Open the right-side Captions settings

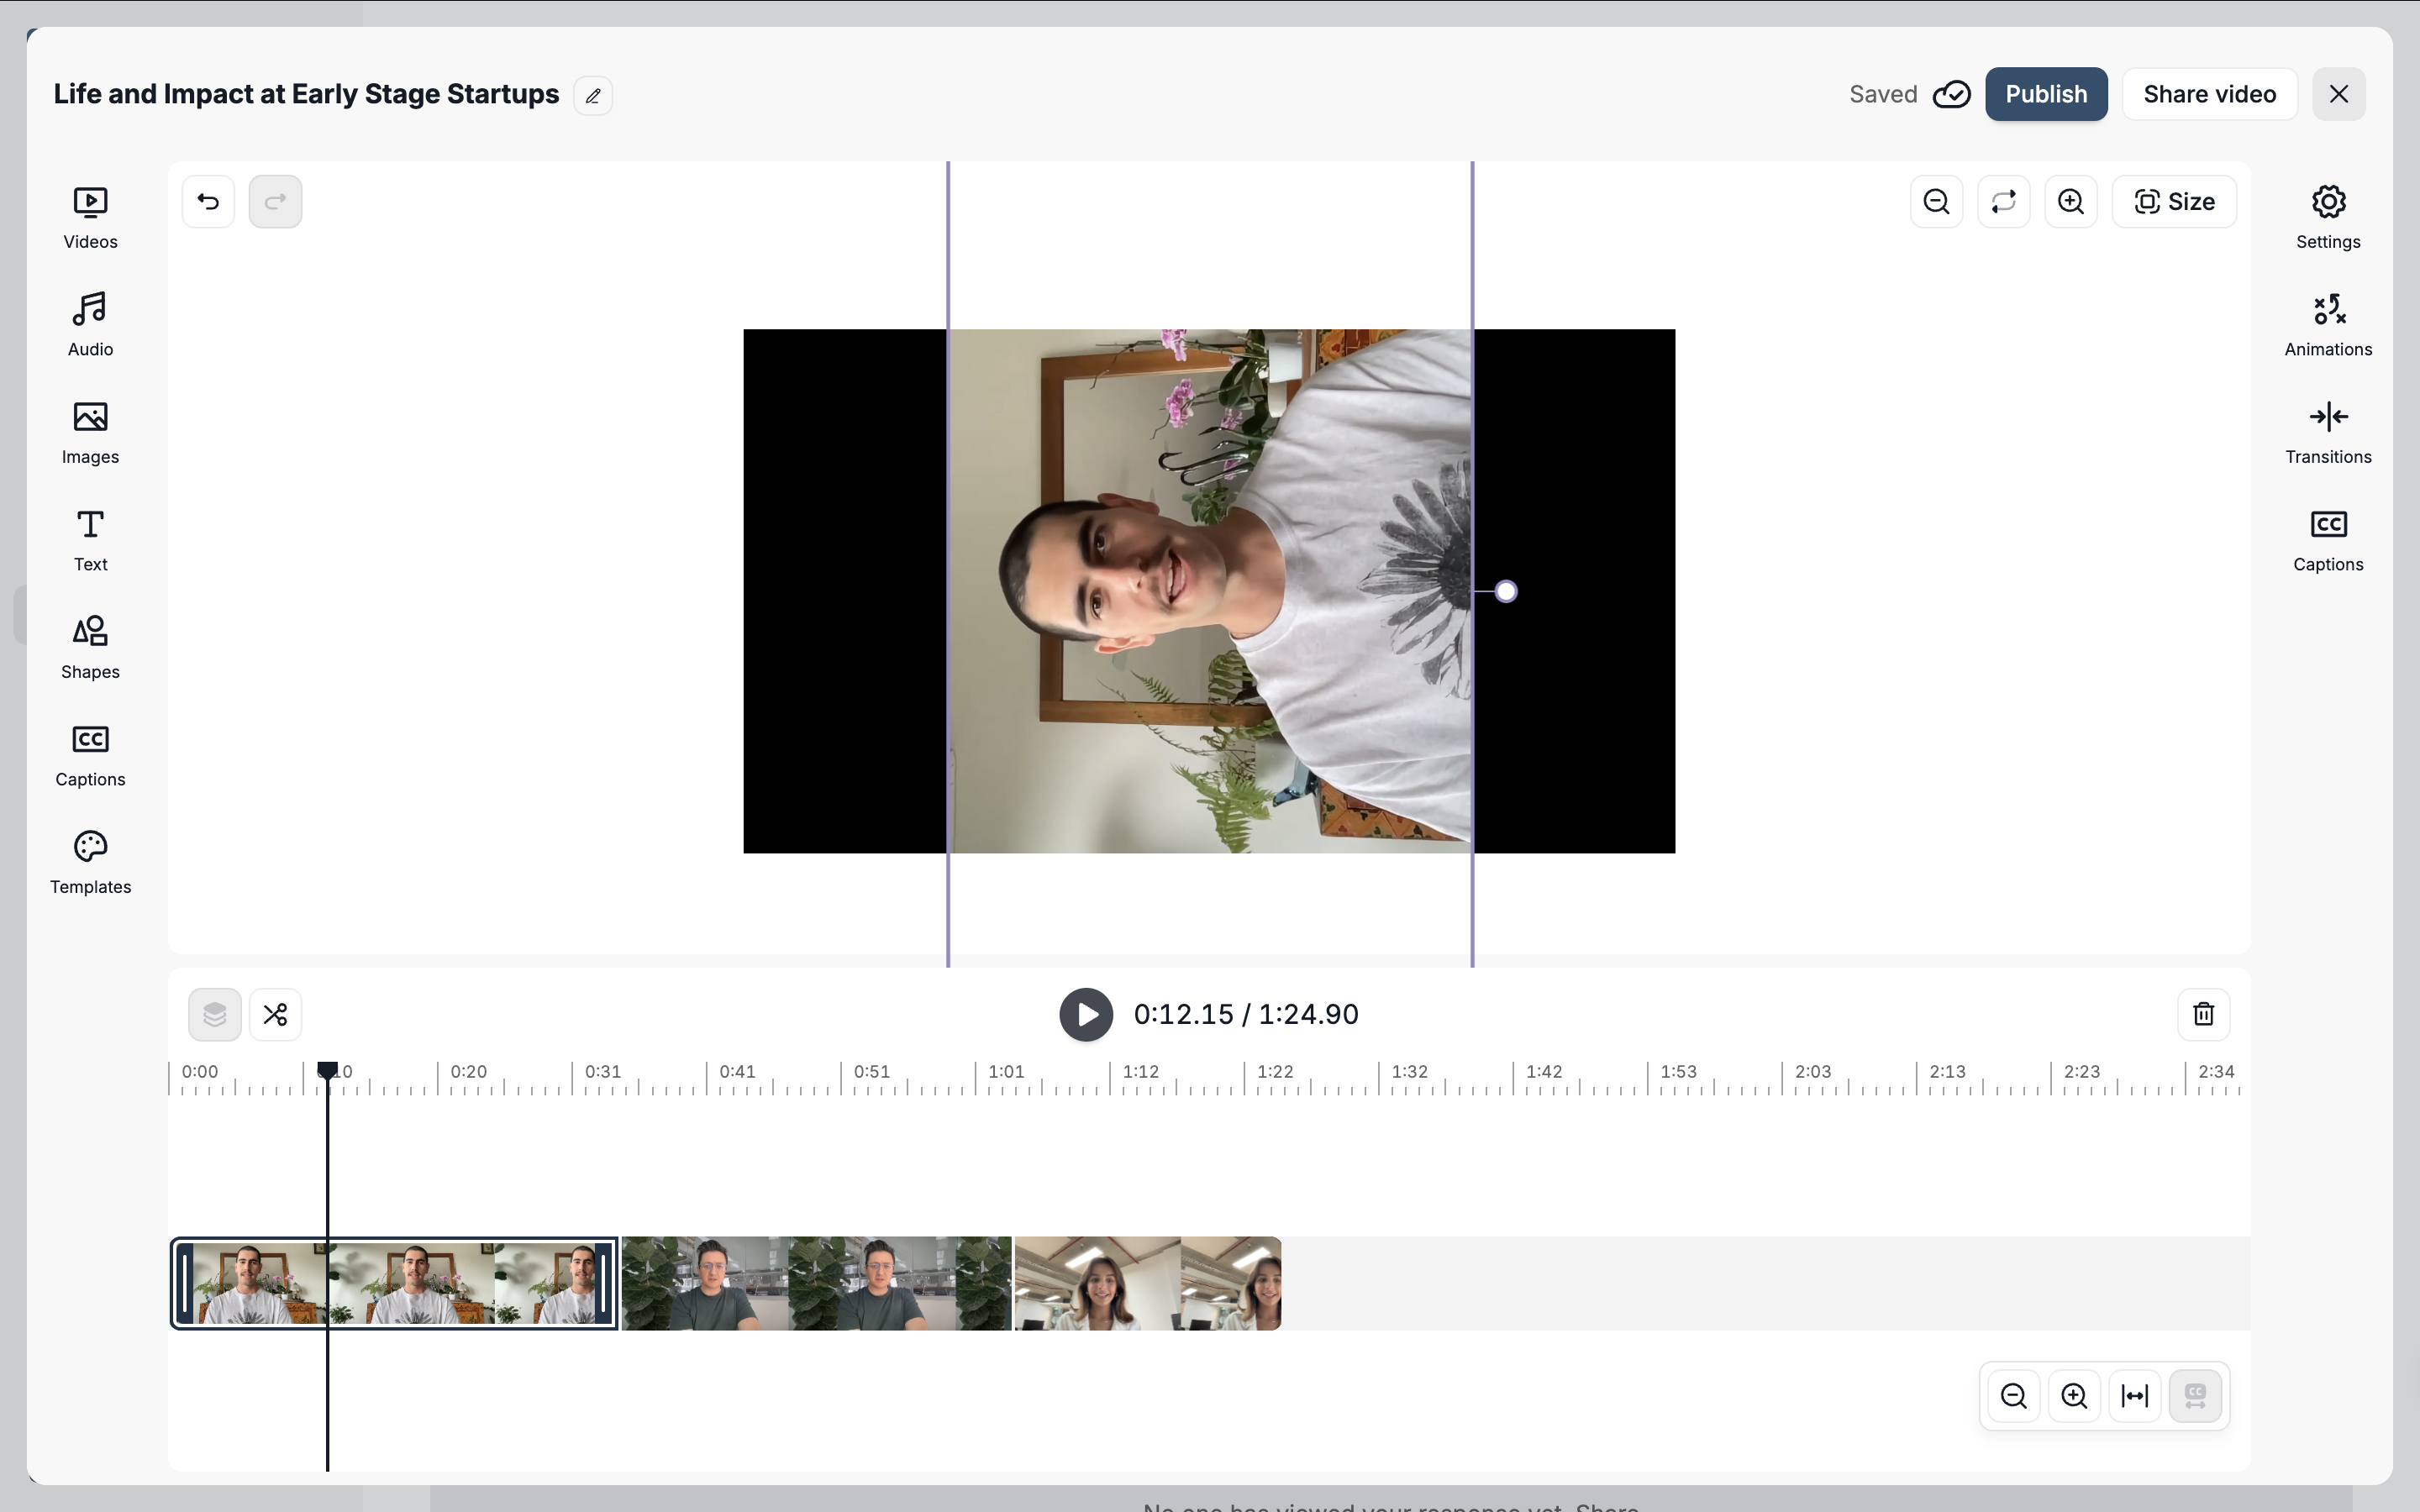(2327, 539)
